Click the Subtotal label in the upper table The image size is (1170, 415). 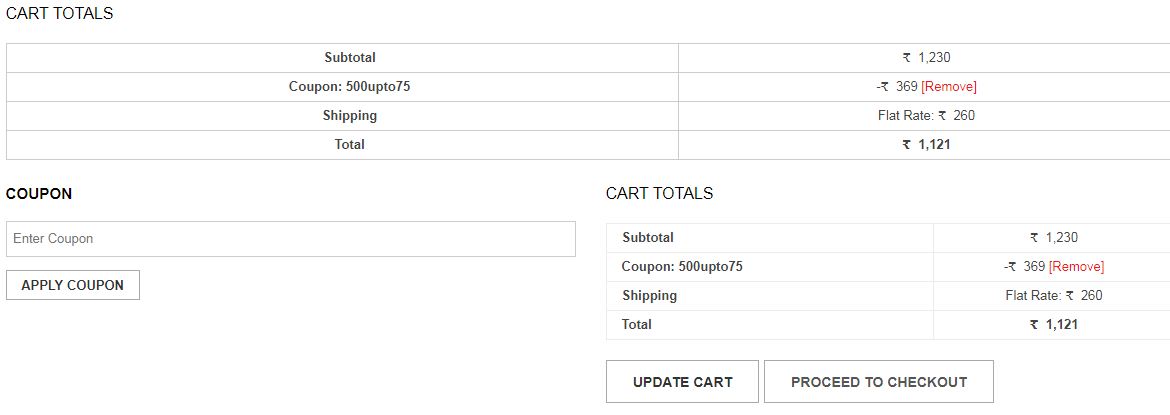point(350,58)
